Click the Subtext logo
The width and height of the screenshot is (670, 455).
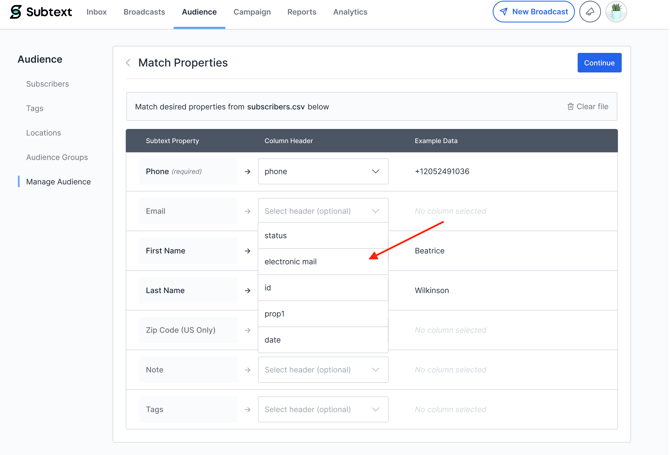pyautogui.click(x=41, y=12)
